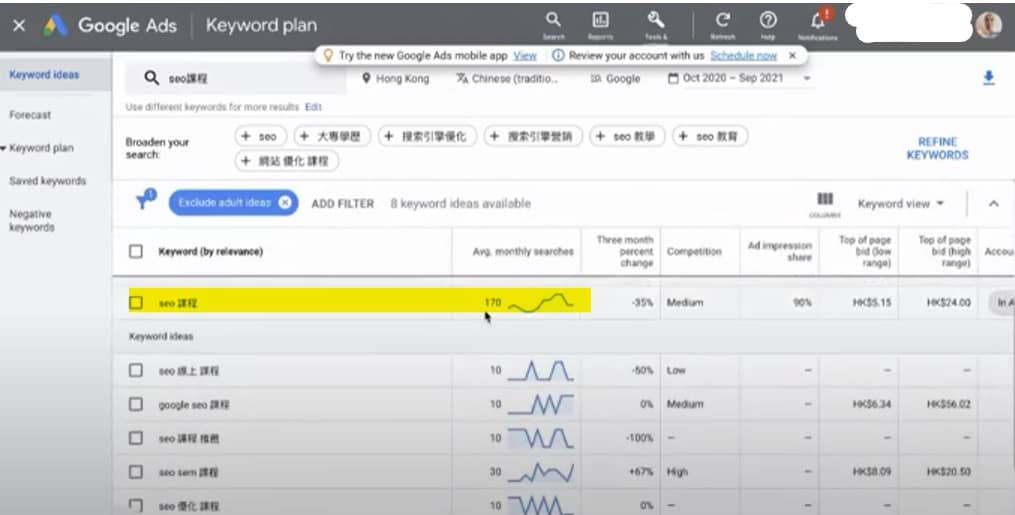Open the Keyword view dropdown

[x=900, y=203]
